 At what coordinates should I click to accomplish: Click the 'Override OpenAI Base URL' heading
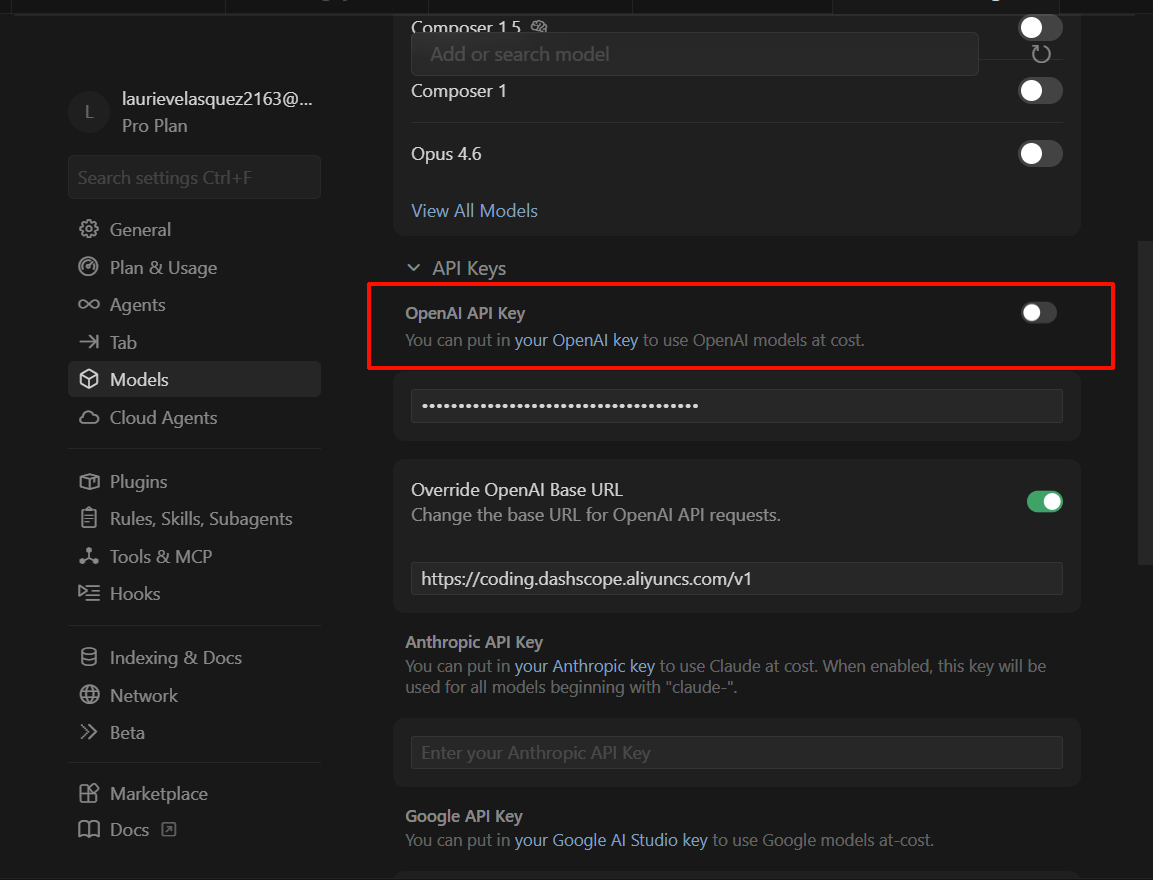tap(517, 490)
